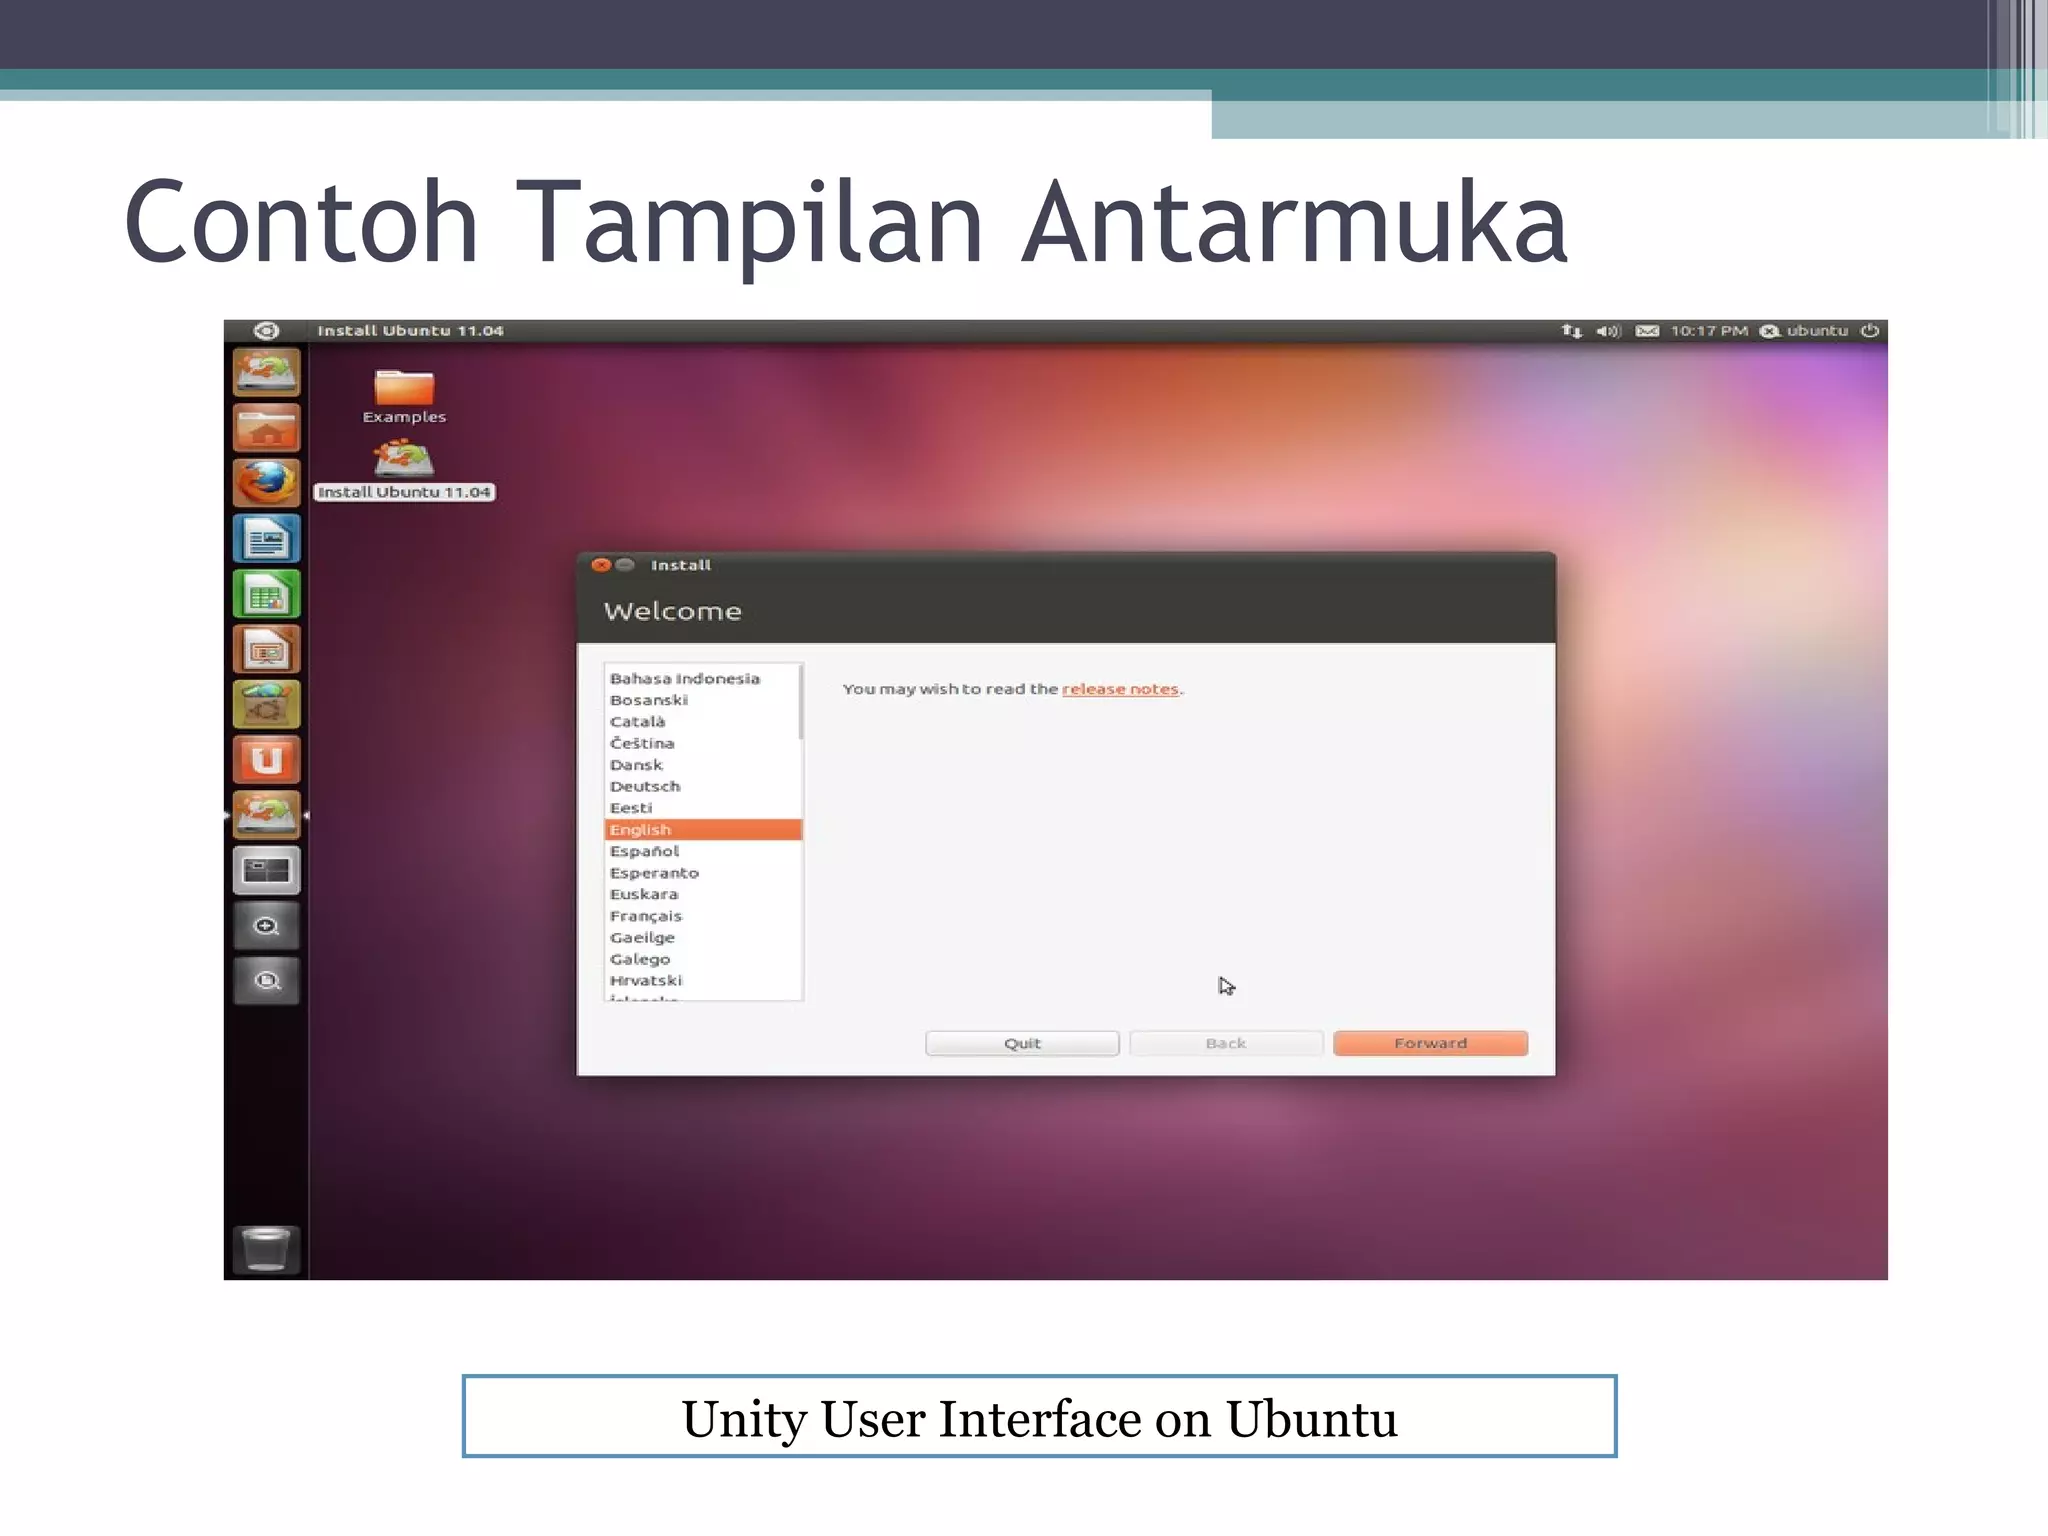Viewport: 2048px width, 1536px height.
Task: Open LibreOffice Impress in the launcher
Action: click(x=266, y=650)
